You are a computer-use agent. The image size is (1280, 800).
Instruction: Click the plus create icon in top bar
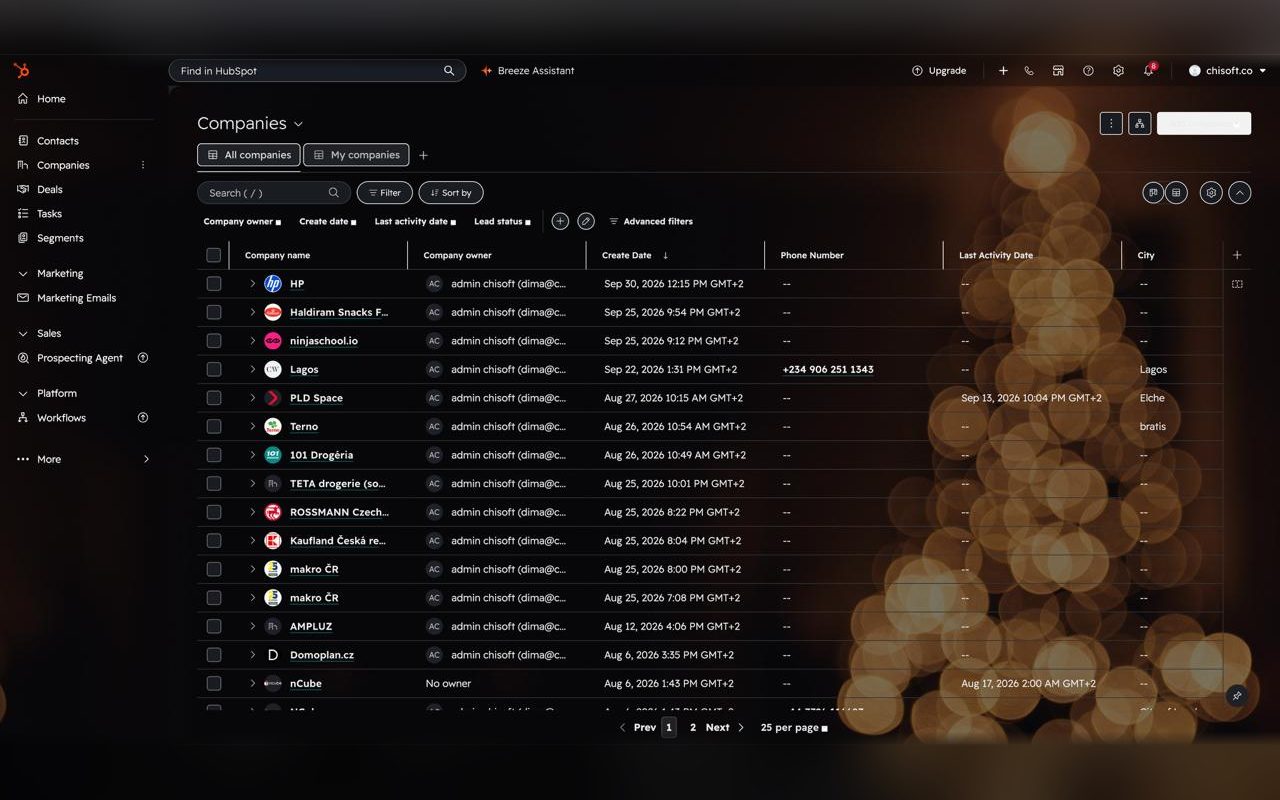click(x=1003, y=71)
